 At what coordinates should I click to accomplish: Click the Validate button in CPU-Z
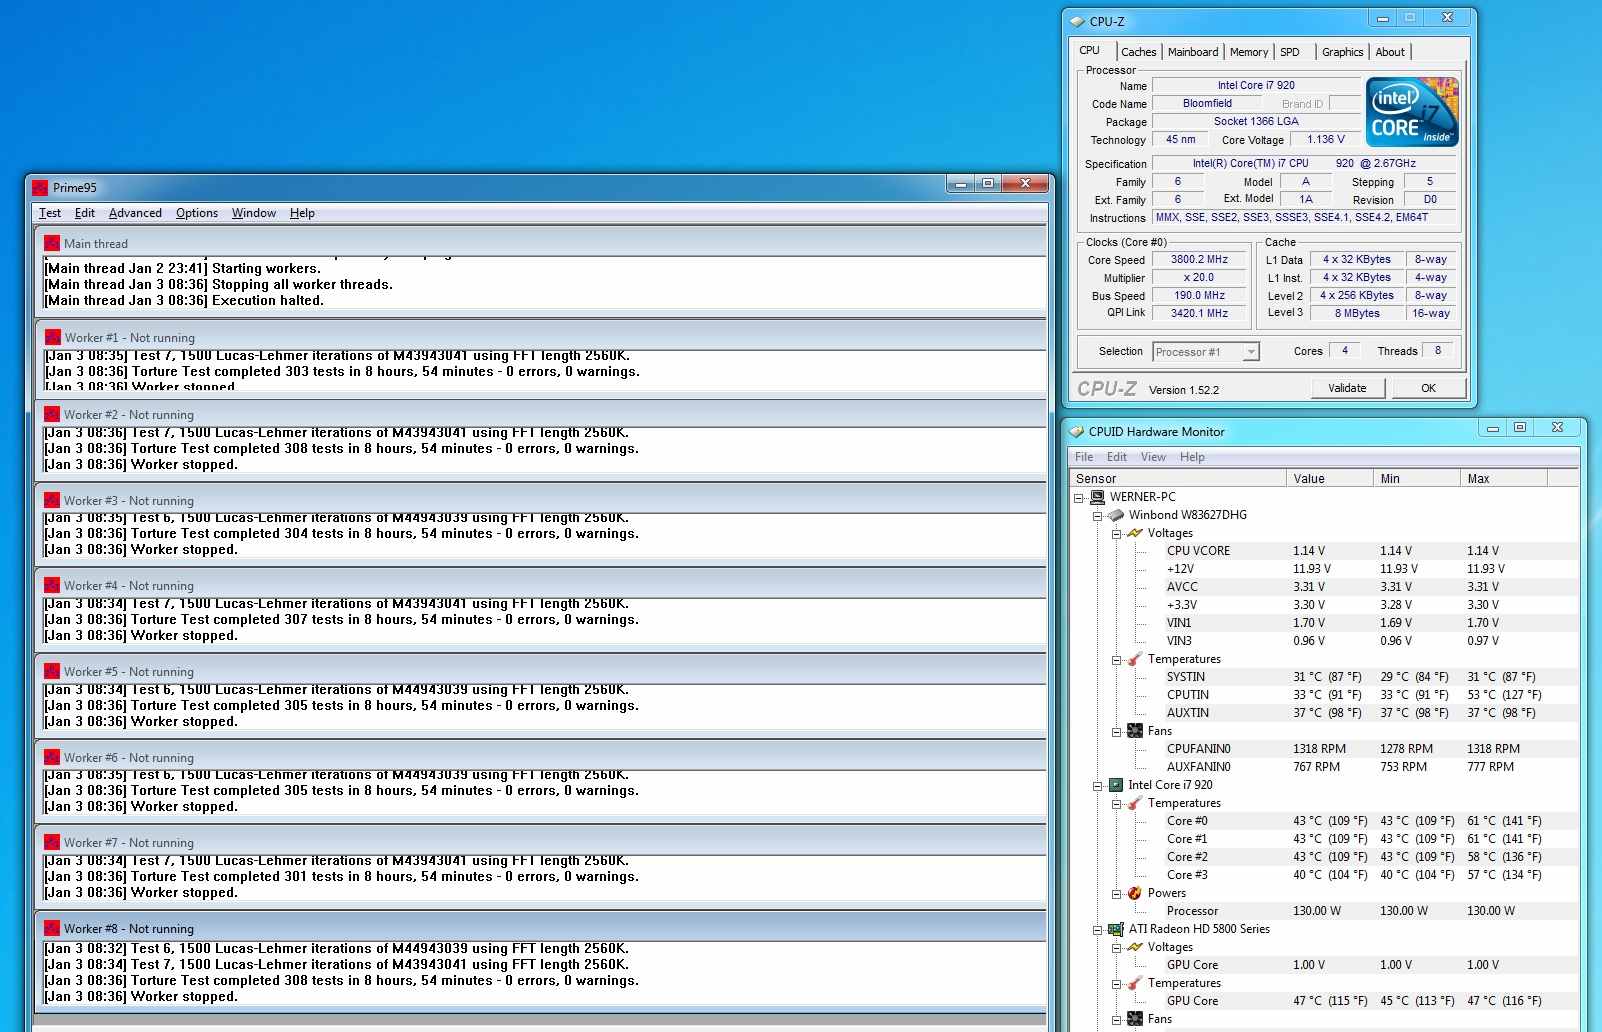click(x=1347, y=388)
